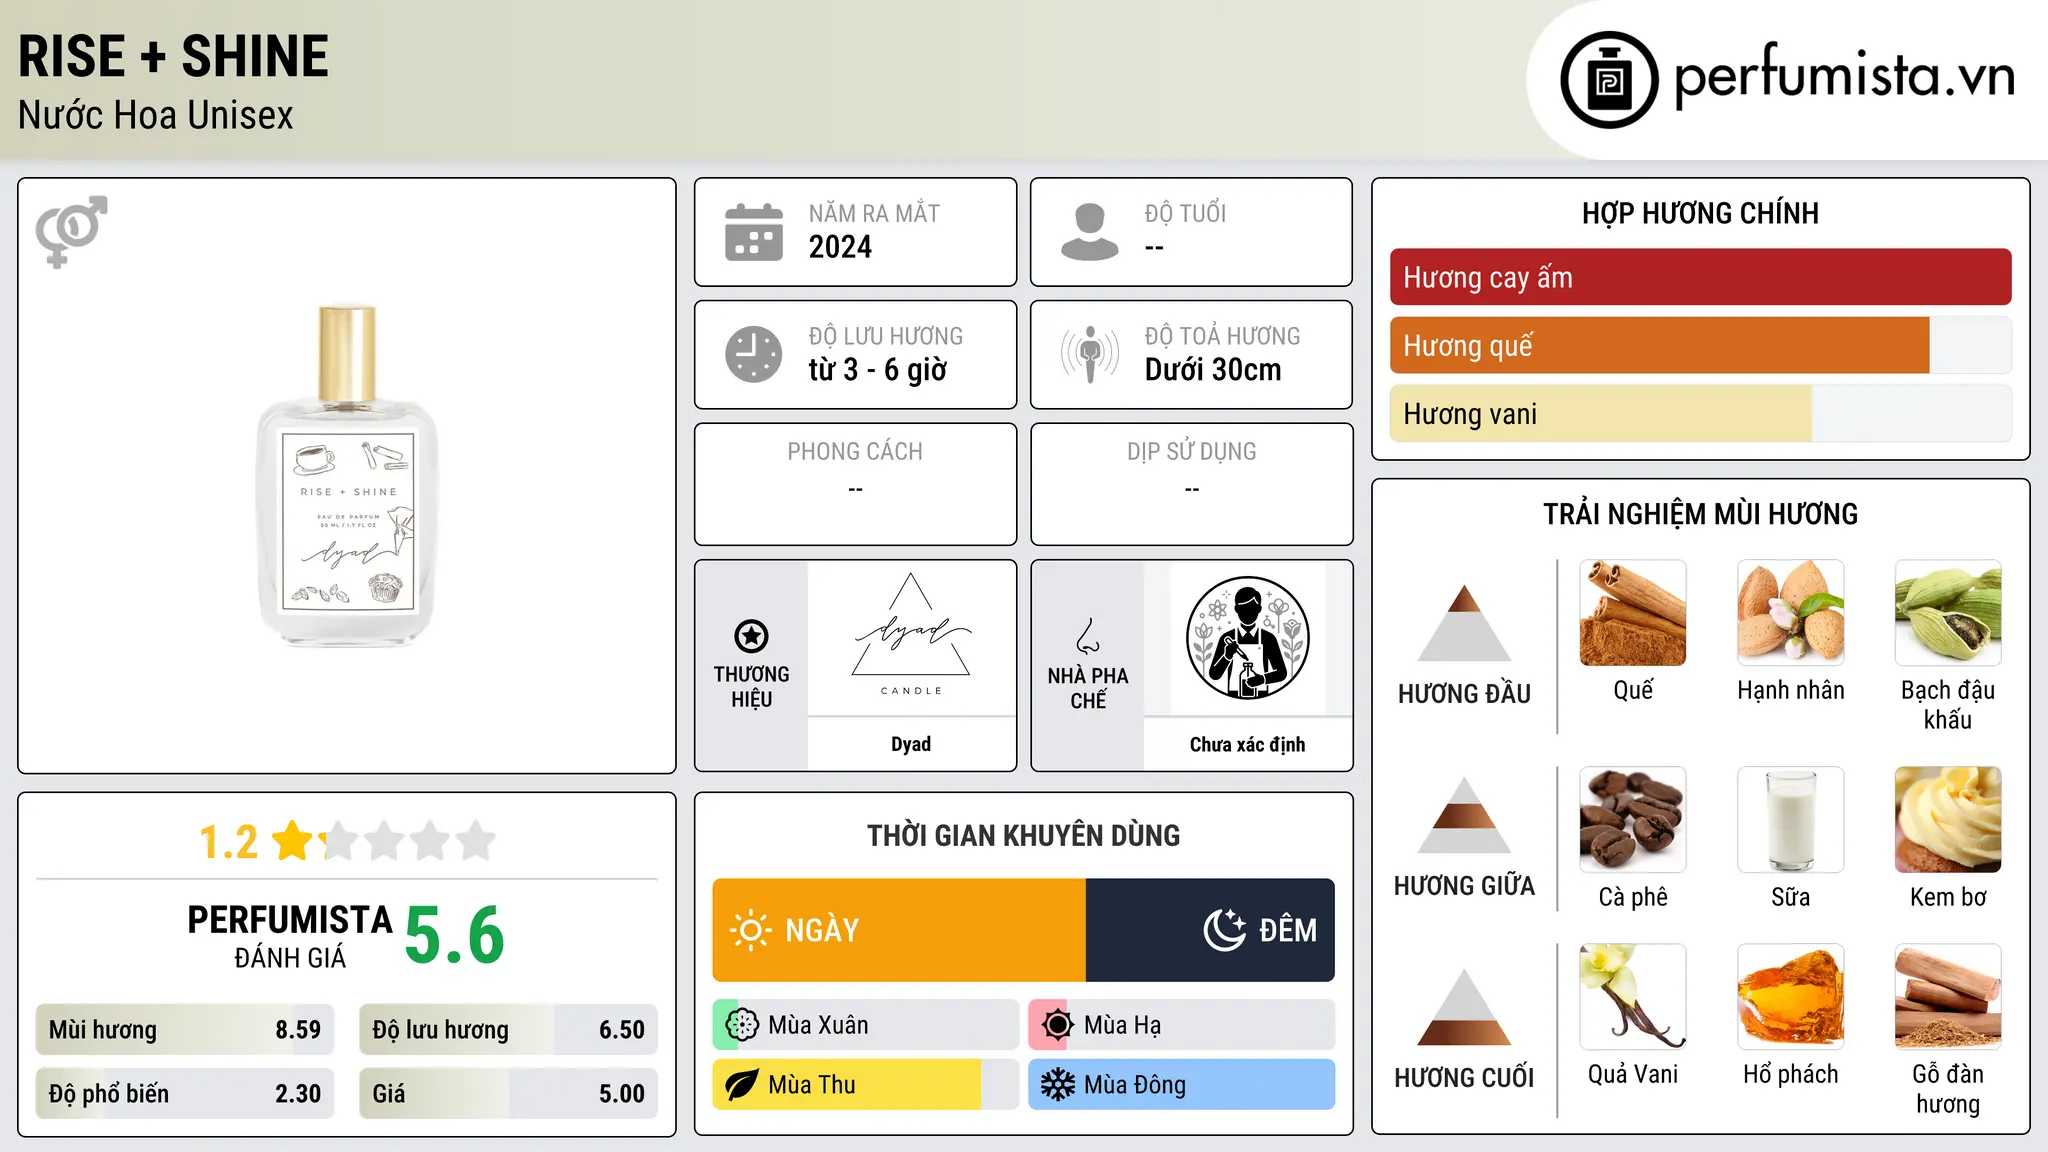Viewport: 2048px width, 1152px height.
Task: Click the từ 3 - 6 giờ longevity value
Action: pyautogui.click(x=877, y=370)
